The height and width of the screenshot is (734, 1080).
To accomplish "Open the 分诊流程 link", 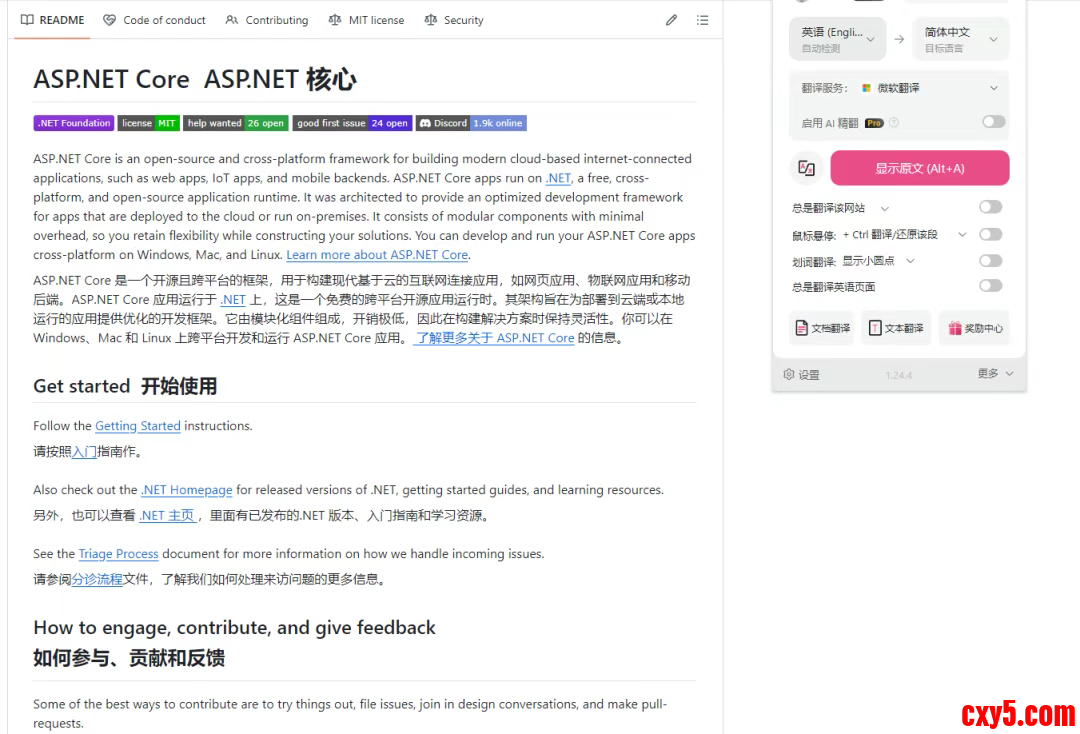I will click(x=97, y=579).
